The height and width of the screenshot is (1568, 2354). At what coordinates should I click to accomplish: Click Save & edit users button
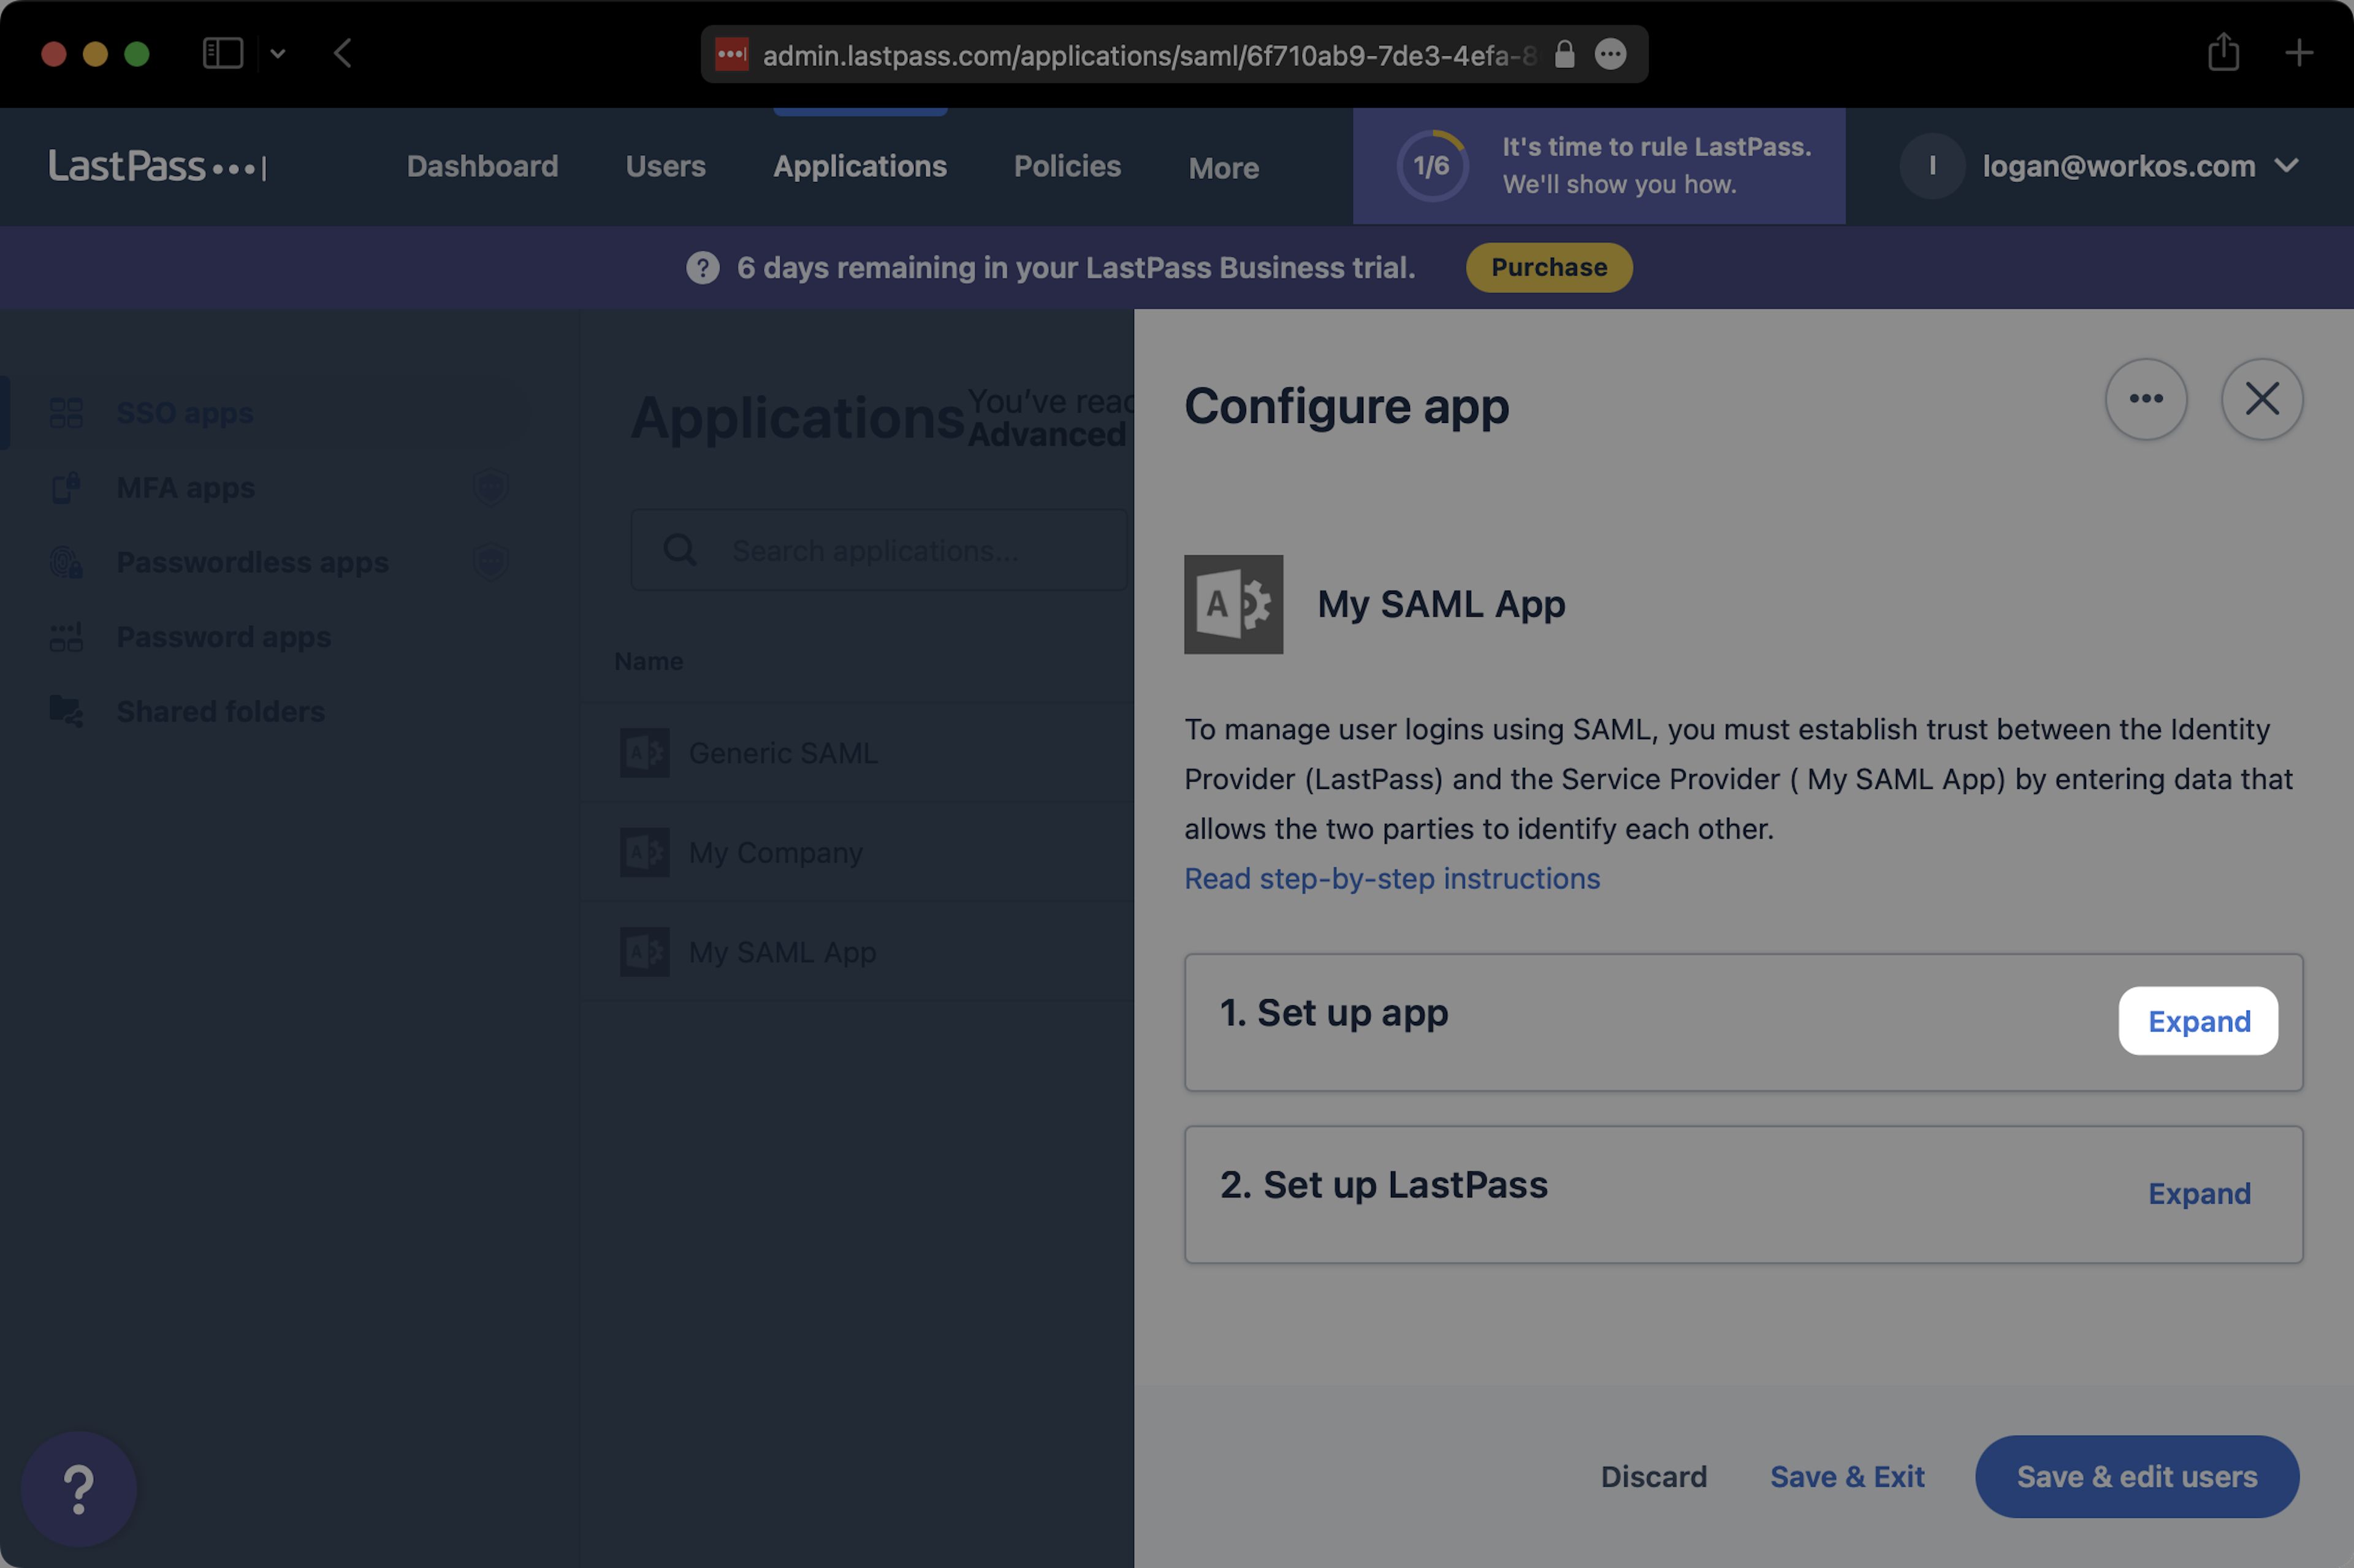tap(2135, 1476)
